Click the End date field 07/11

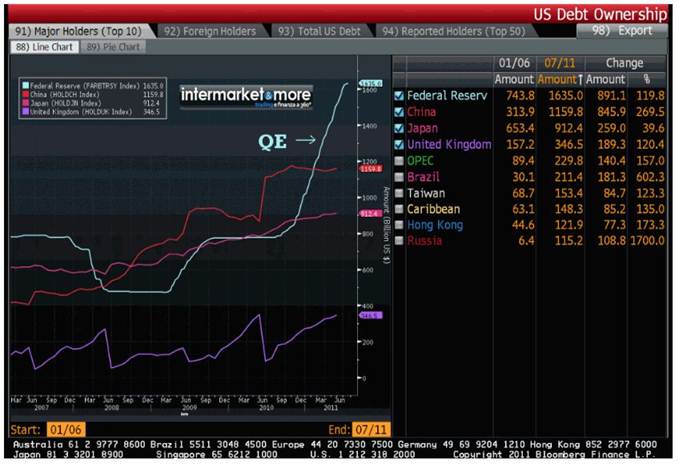[371, 429]
